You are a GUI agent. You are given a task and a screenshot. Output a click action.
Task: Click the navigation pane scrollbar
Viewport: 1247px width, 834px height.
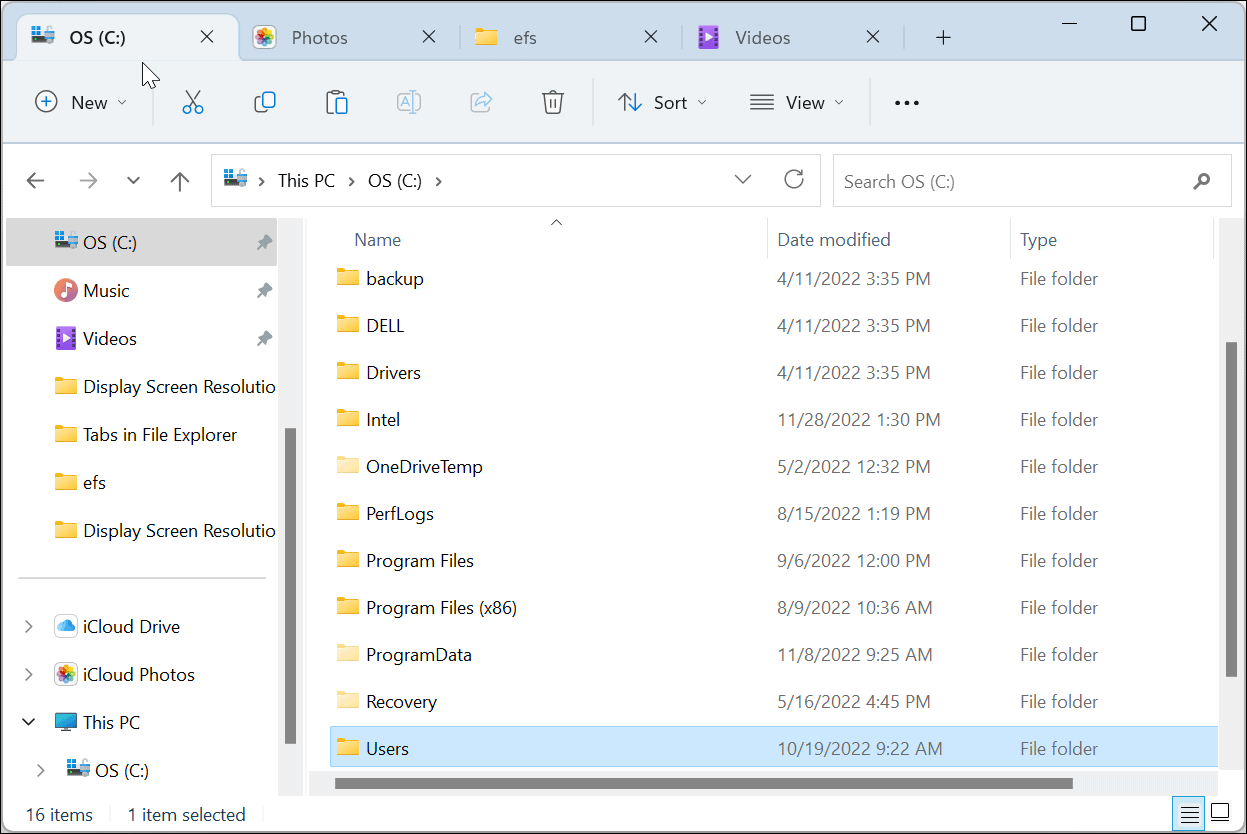290,585
